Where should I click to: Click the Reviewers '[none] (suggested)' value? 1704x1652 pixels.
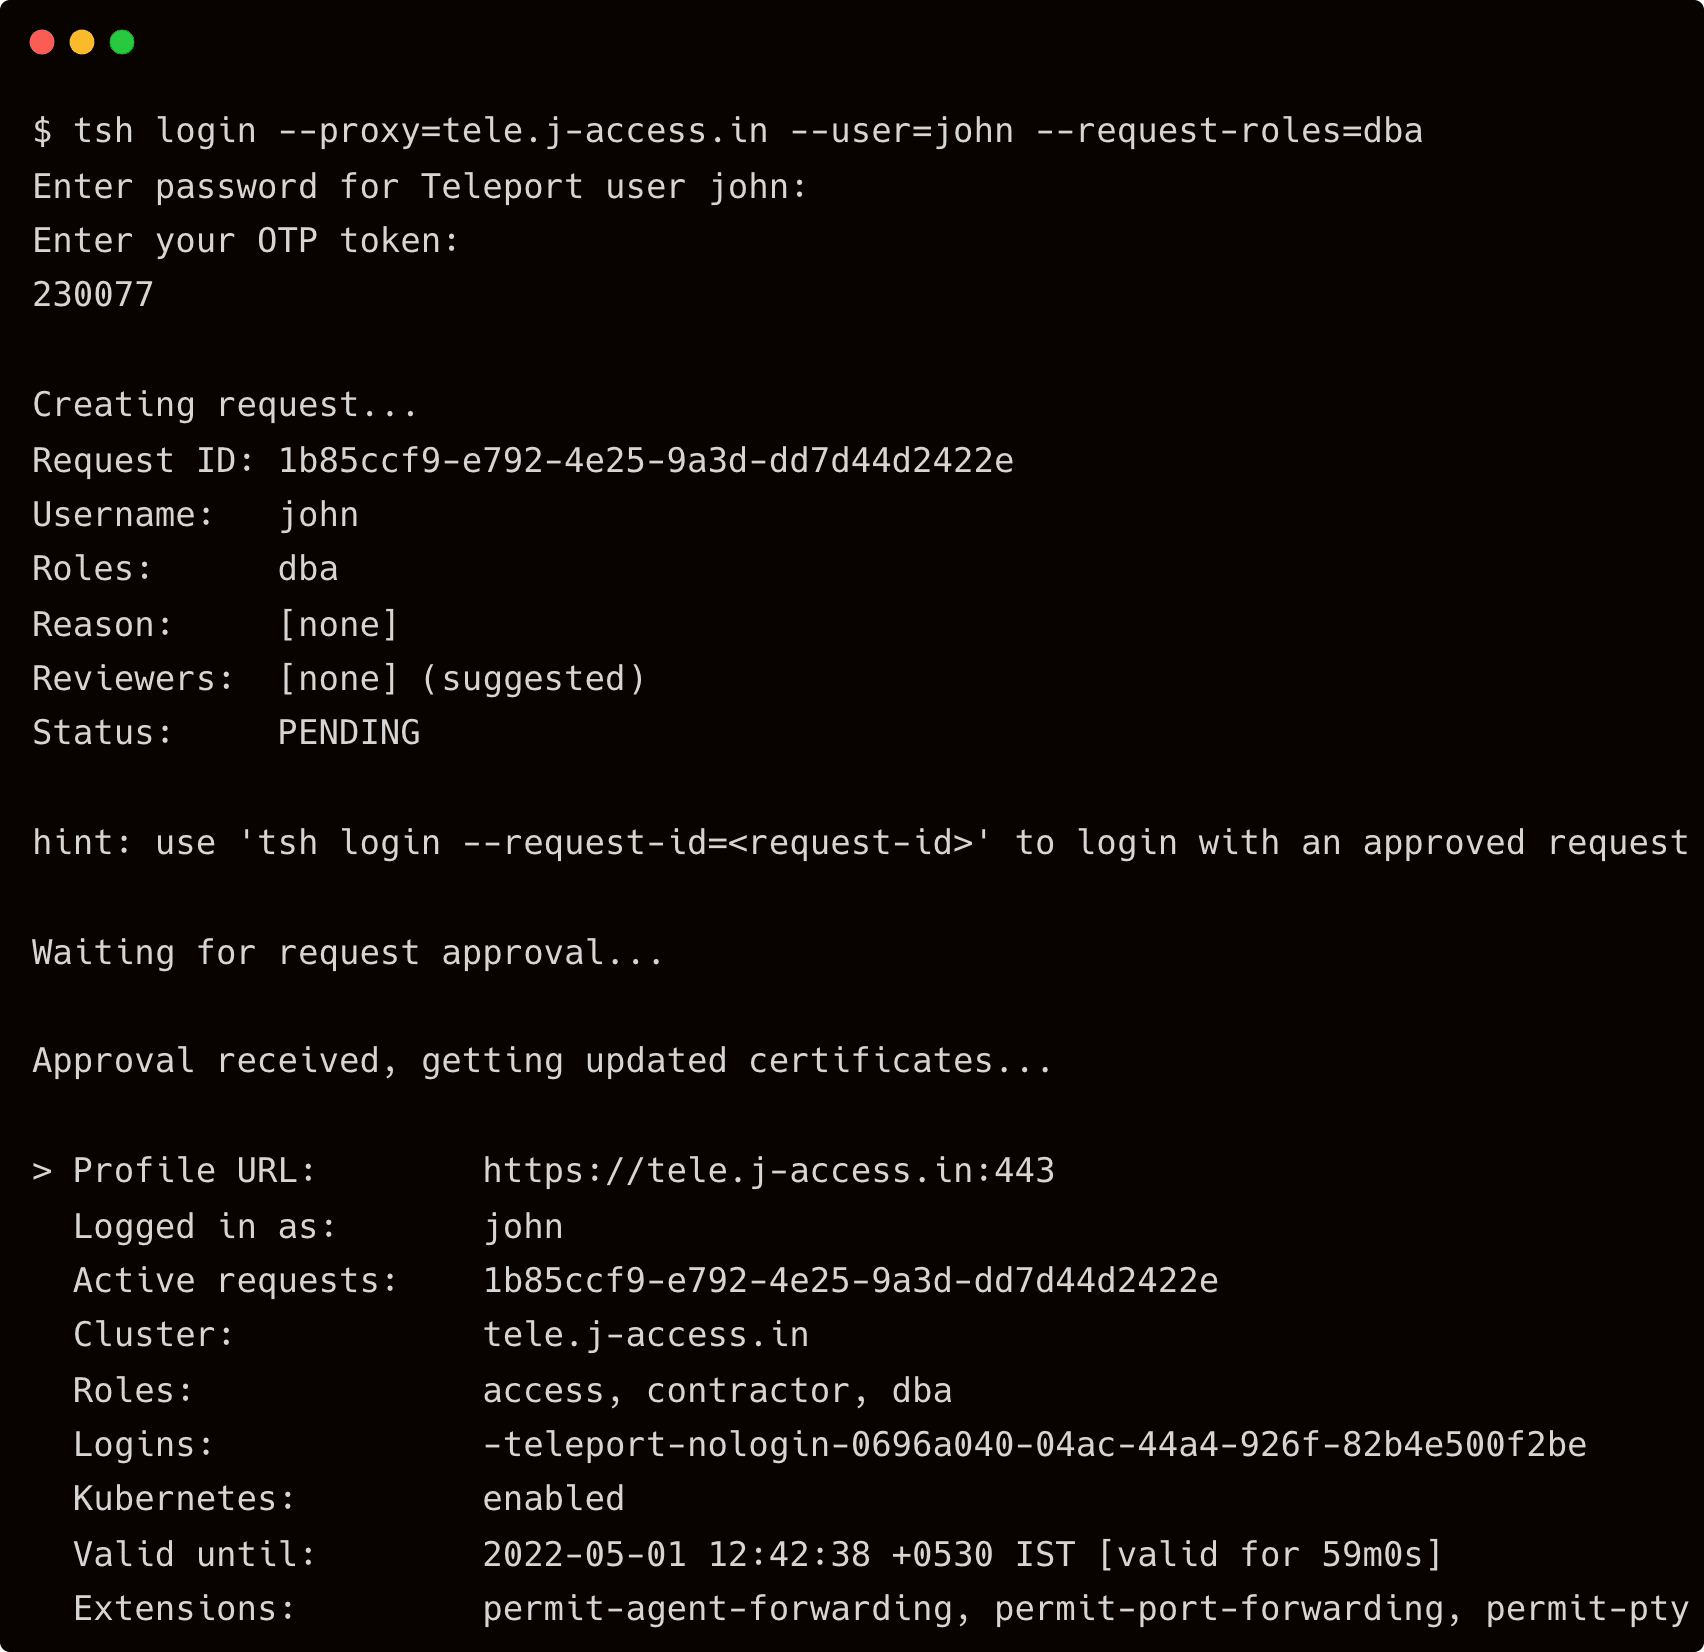462,679
